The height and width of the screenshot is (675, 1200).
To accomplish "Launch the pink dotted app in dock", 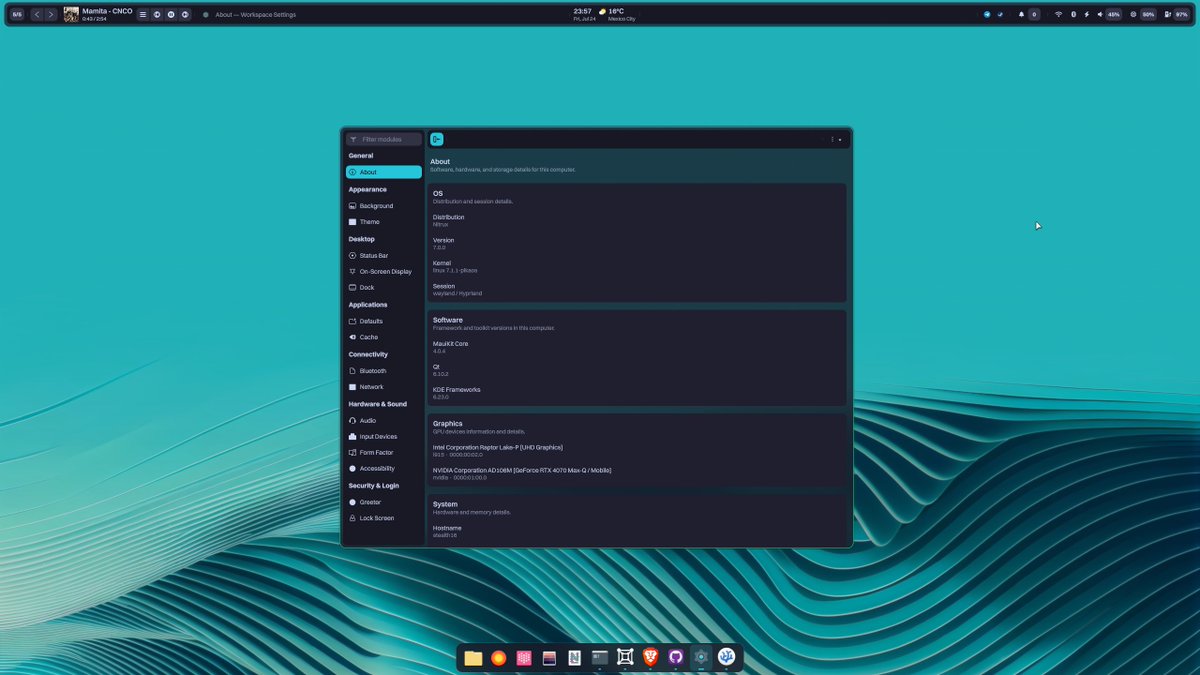I will point(524,657).
